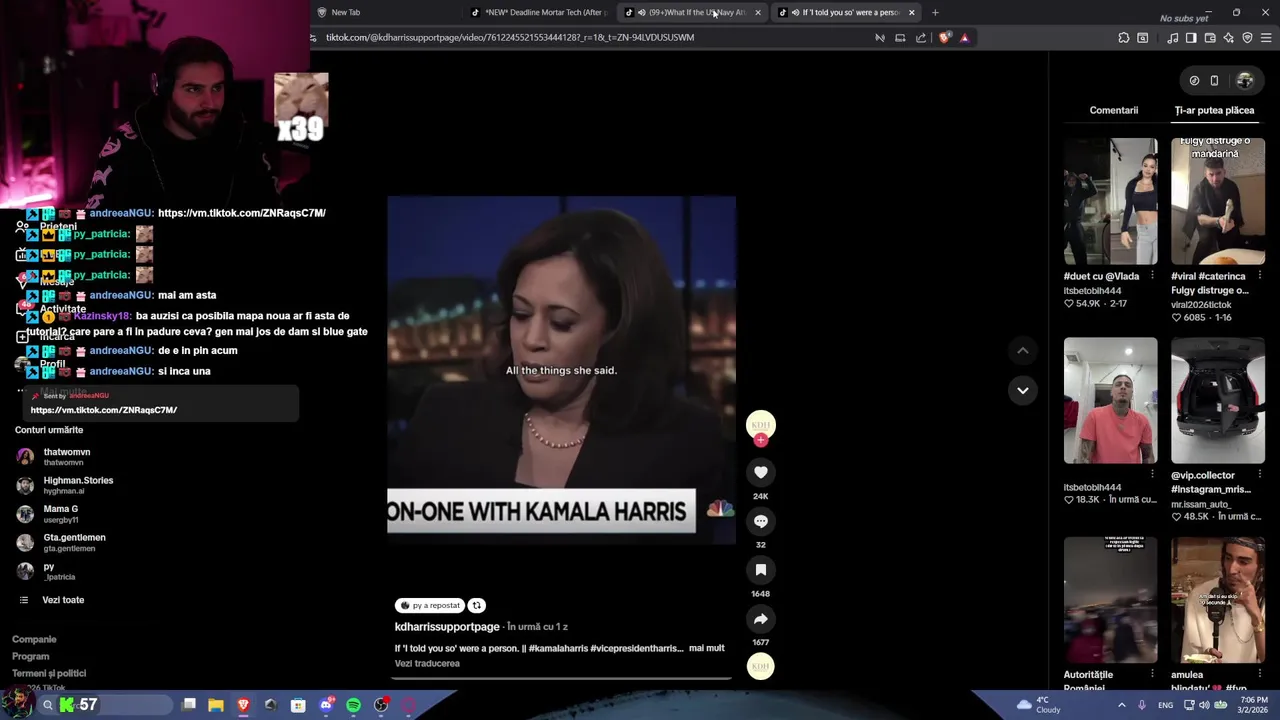Open the Brave Wallet icon
Viewport: 1280px width, 720px height.
(x=1210, y=38)
